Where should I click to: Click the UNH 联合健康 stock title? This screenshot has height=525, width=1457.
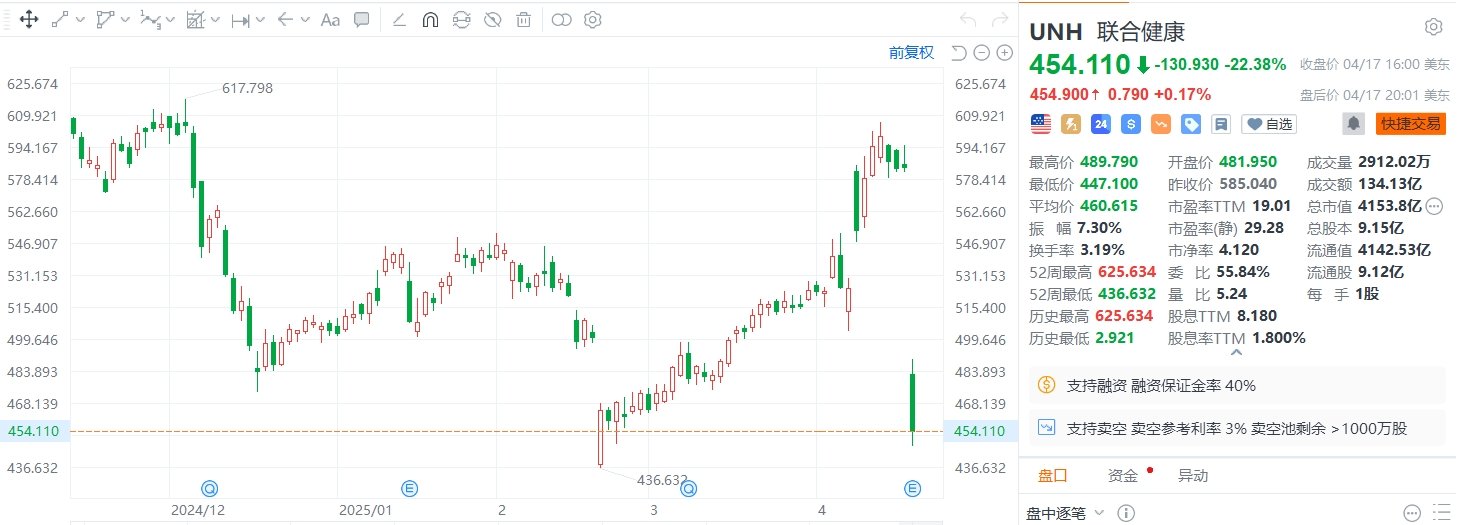coord(1107,31)
